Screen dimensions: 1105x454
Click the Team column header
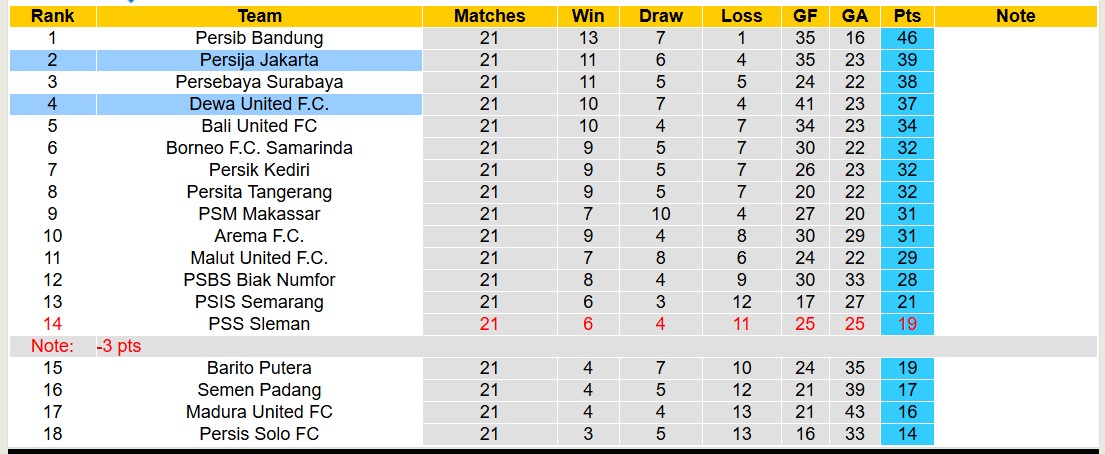(259, 16)
